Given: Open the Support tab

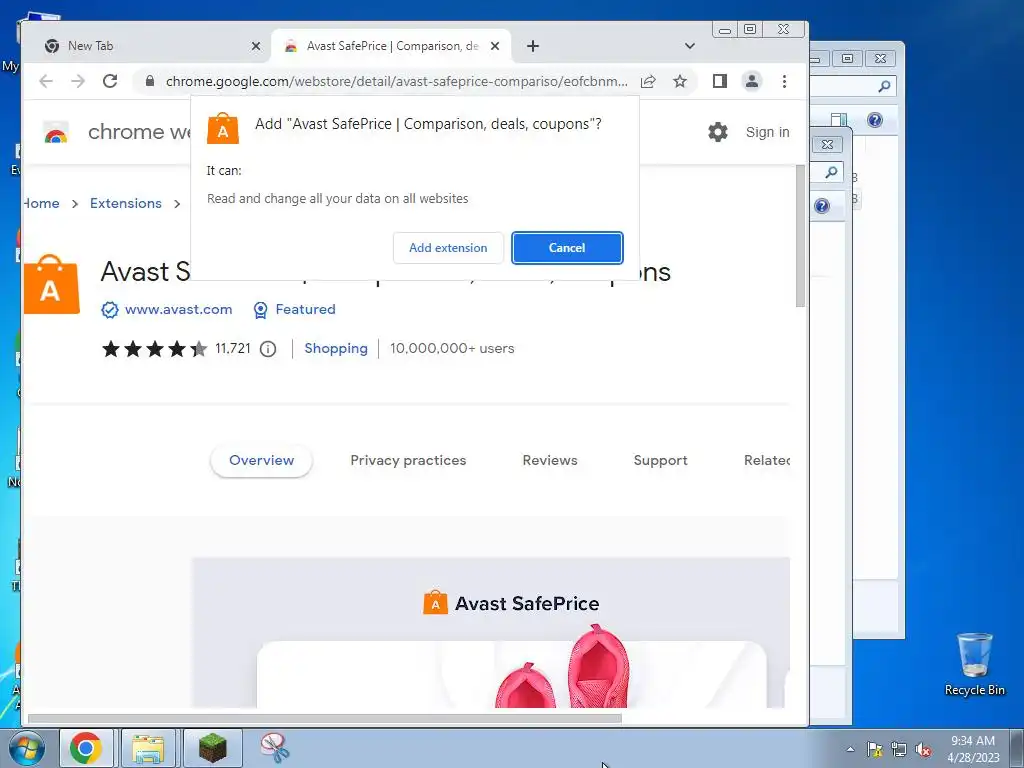Looking at the screenshot, I should (660, 460).
